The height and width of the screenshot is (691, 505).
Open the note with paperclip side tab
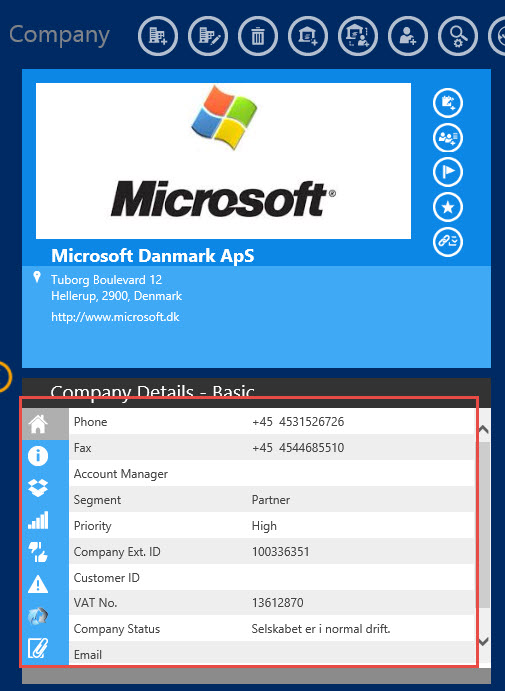[x=38, y=648]
